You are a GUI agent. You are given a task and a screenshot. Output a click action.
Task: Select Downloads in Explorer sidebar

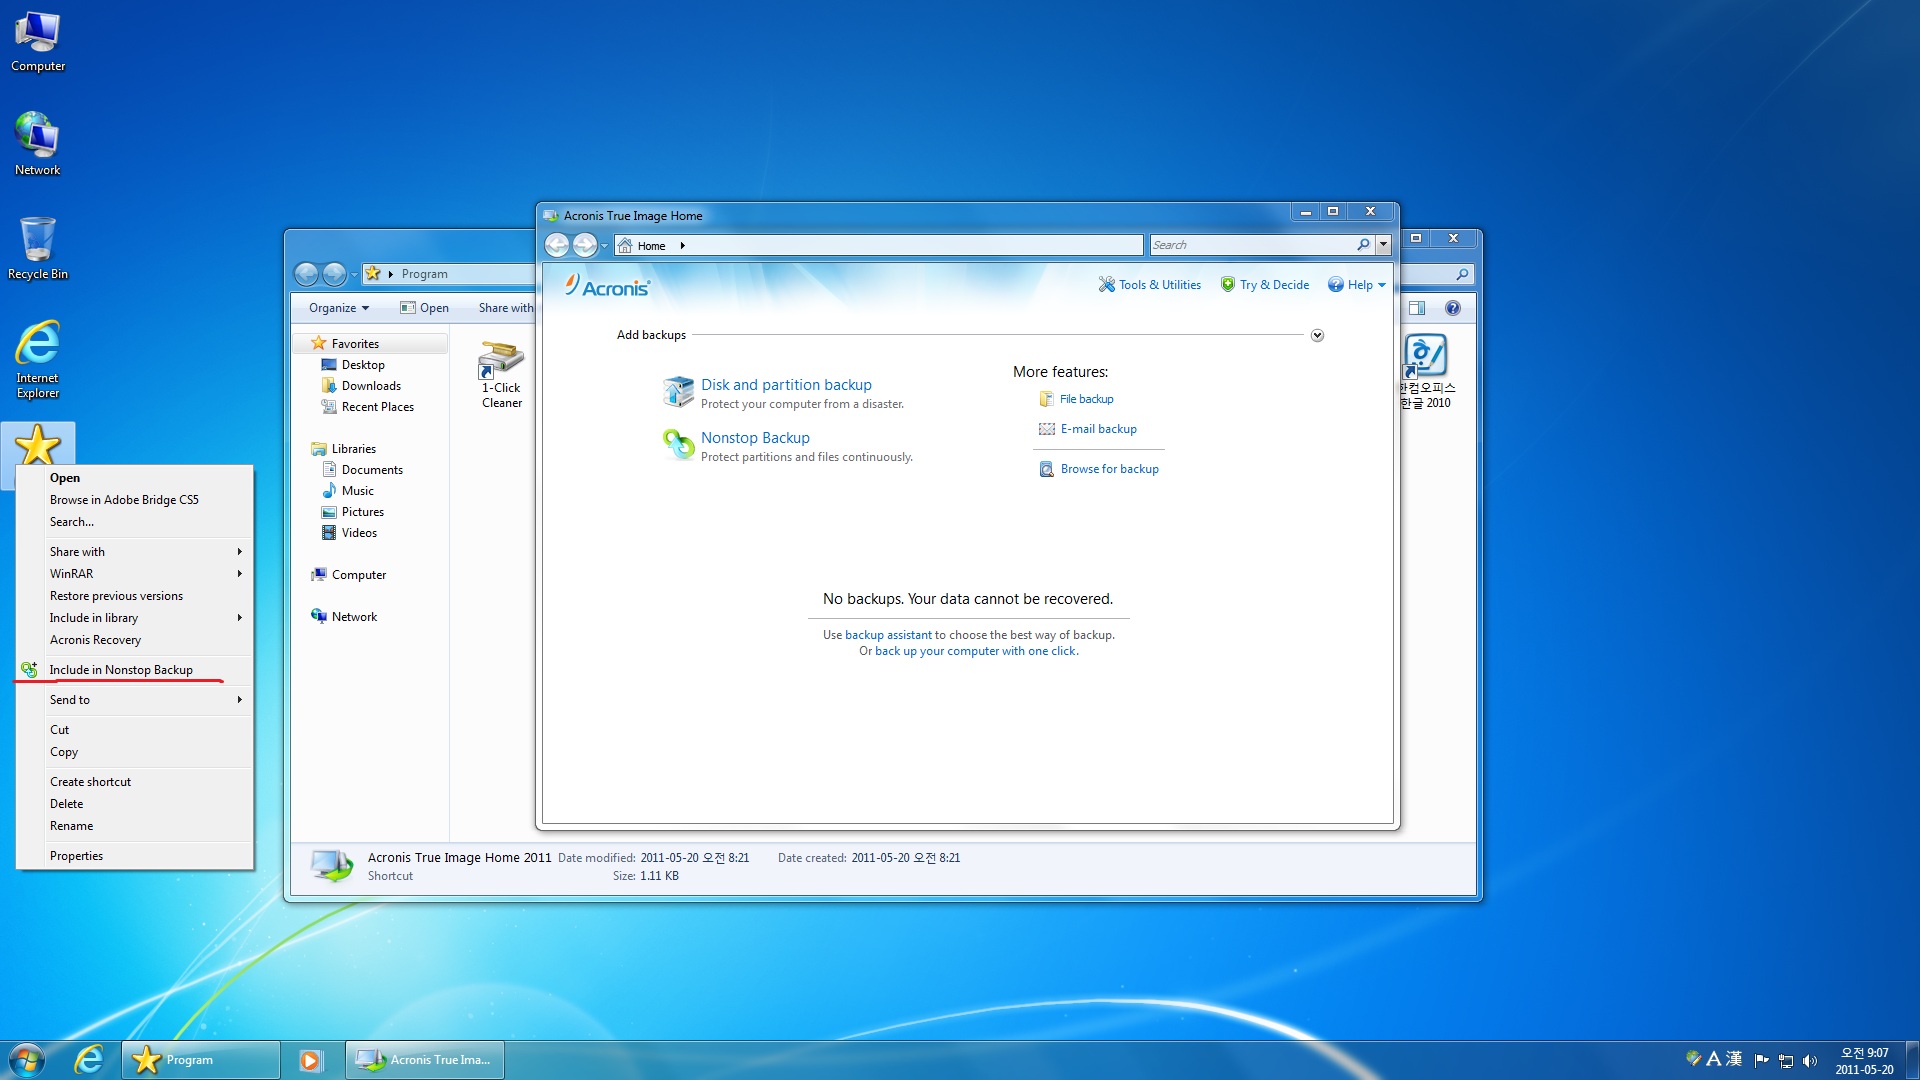[371, 386]
